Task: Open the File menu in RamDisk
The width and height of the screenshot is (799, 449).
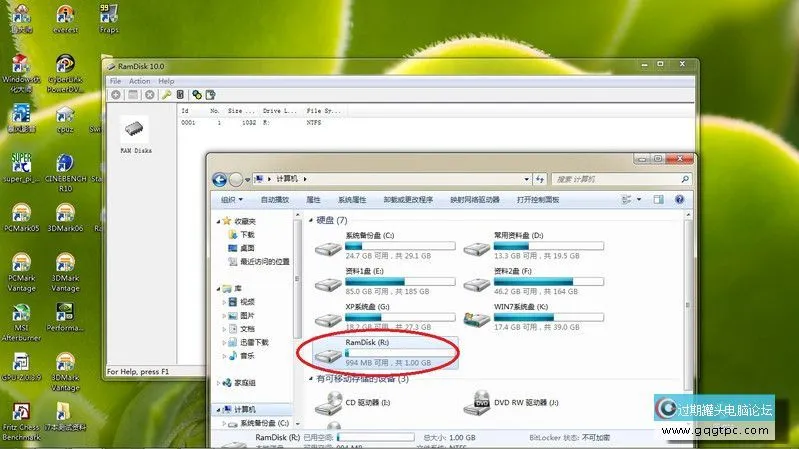Action: (x=116, y=81)
